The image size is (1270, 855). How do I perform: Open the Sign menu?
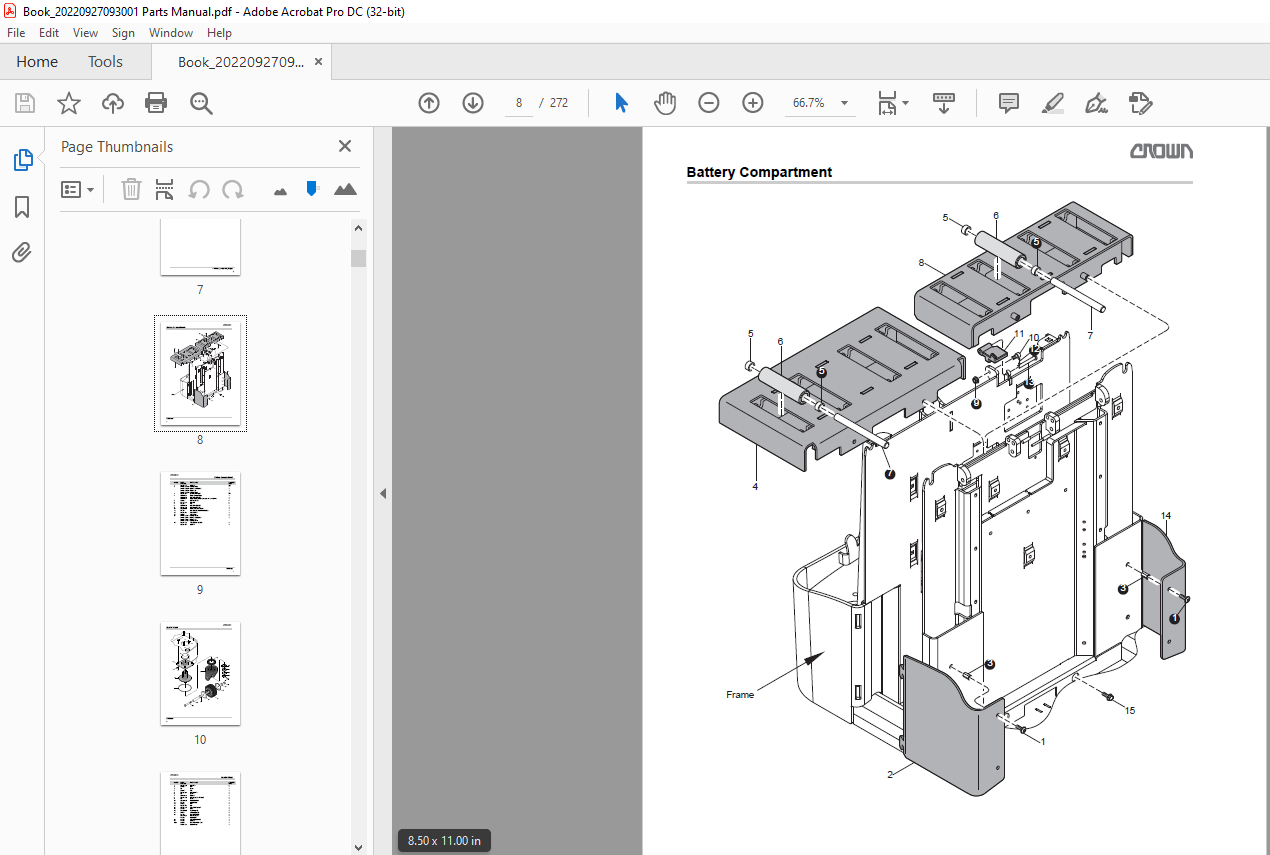pyautogui.click(x=123, y=33)
